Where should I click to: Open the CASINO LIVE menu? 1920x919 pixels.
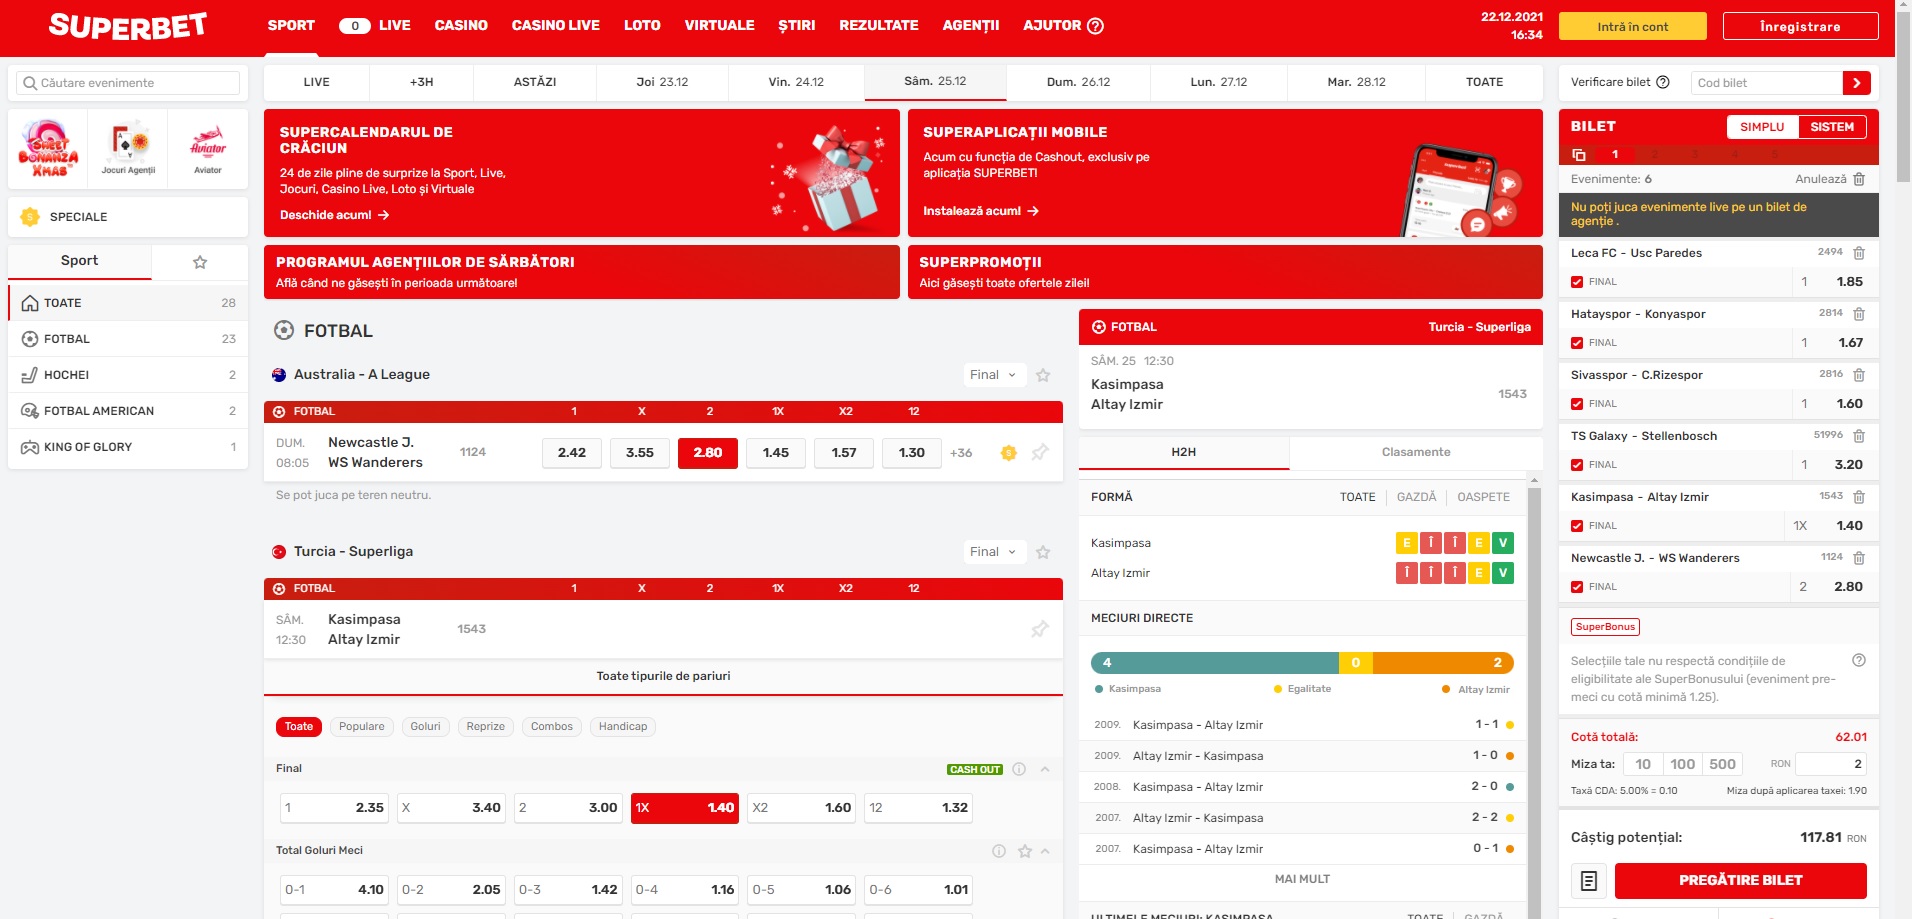pos(556,26)
